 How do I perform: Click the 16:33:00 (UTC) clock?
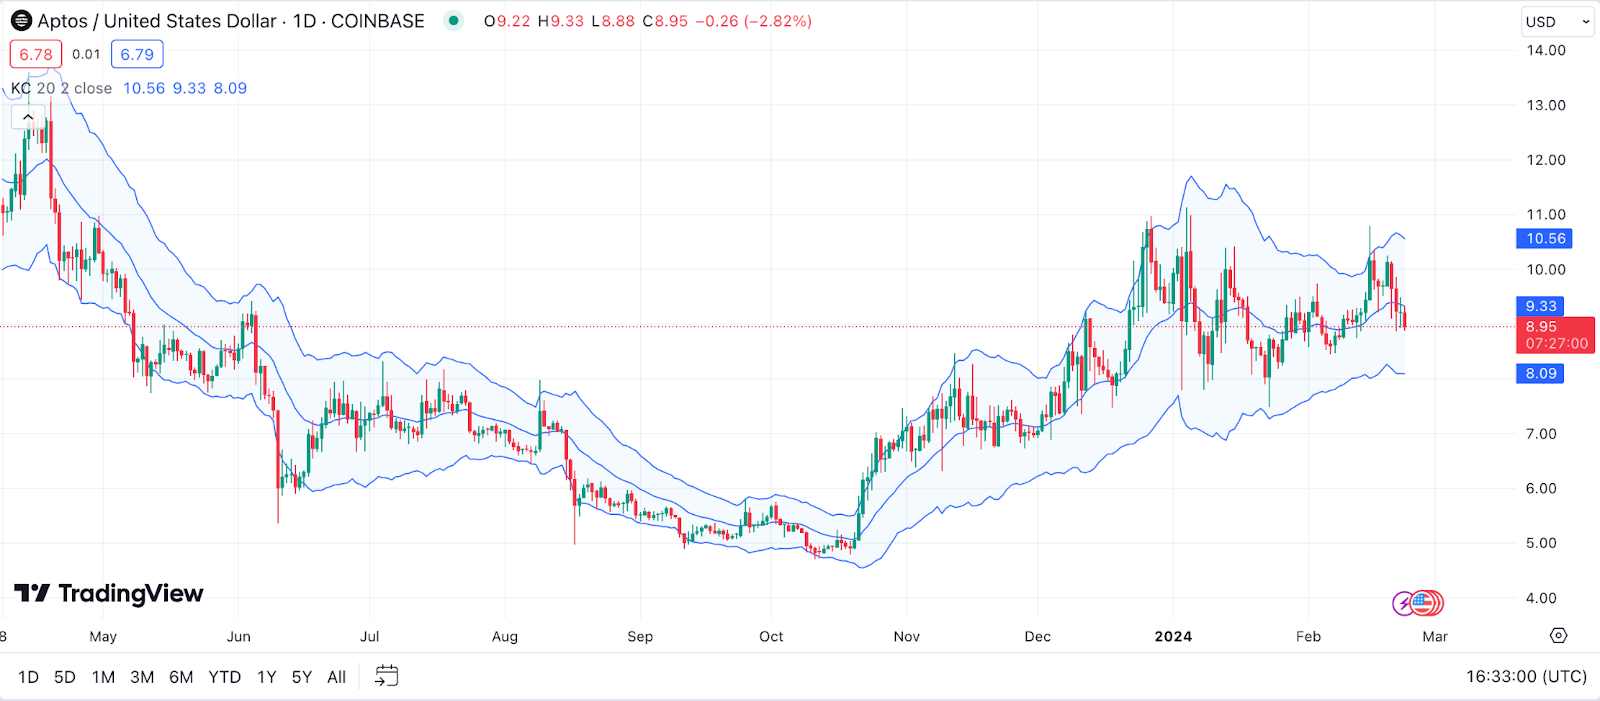(x=1526, y=677)
